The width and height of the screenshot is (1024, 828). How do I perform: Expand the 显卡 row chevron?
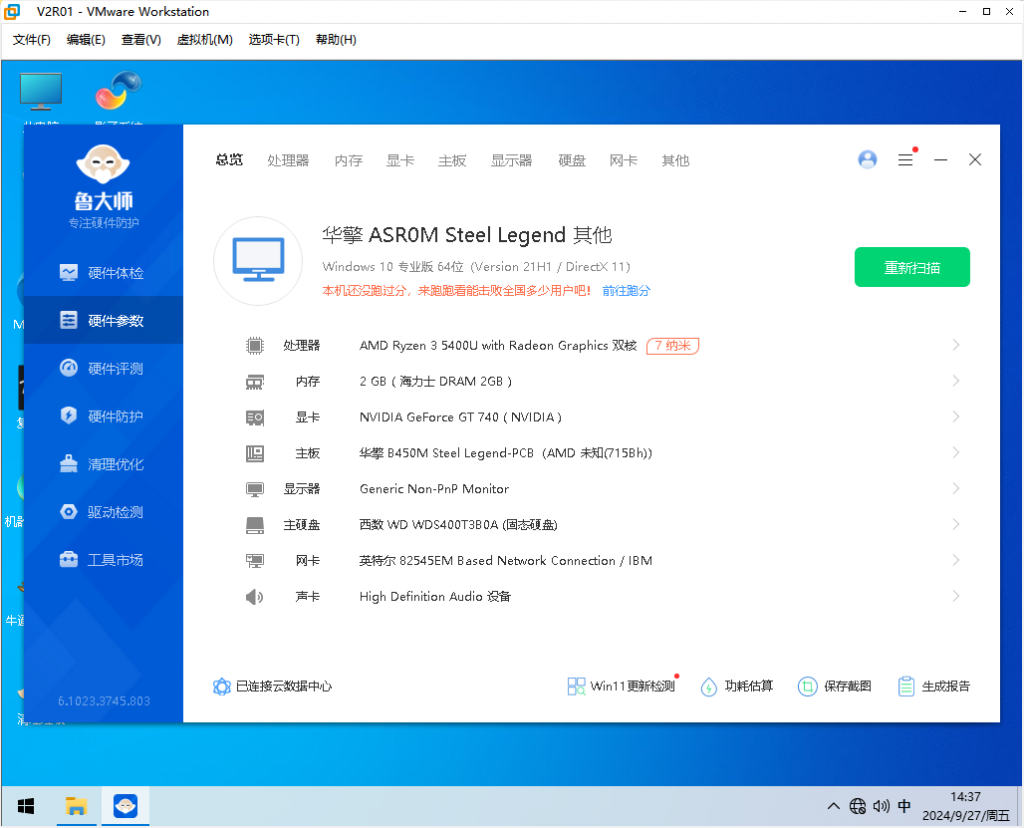click(956, 417)
